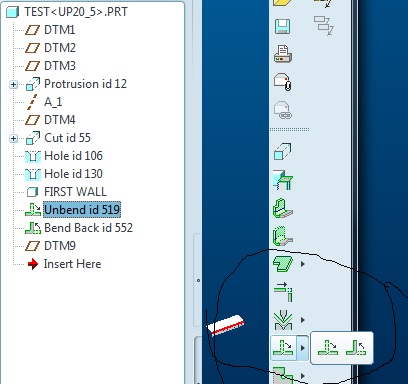Click the Extend wall icon
Viewport: 408px width, 384px height.
point(283,292)
